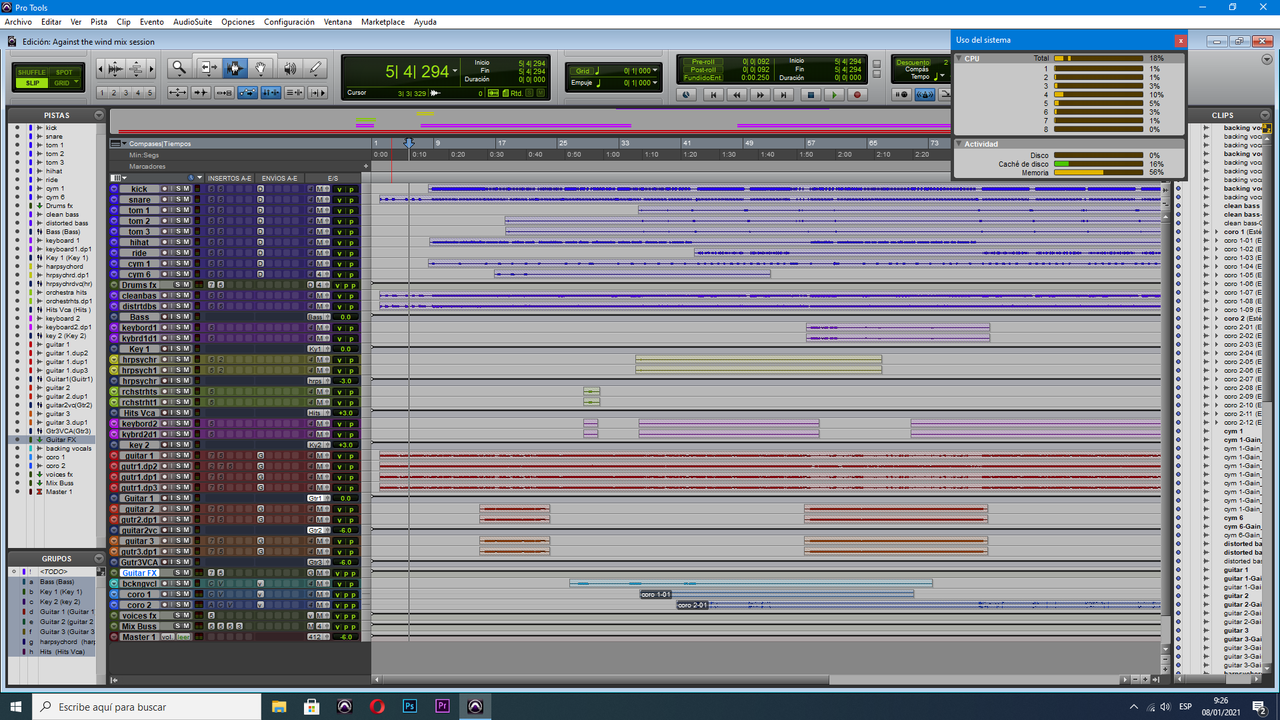Screen dimensions: 1280x720
Task: Open the Windows Start menu
Action: (16, 706)
